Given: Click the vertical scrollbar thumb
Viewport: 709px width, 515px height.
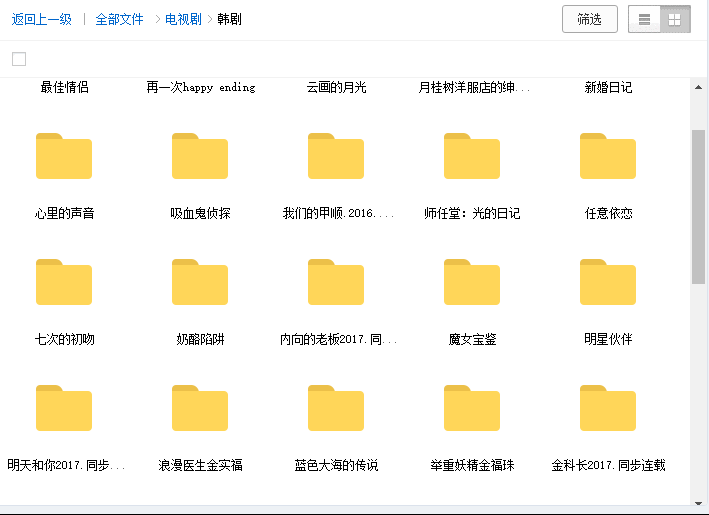Looking at the screenshot, I should point(698,205).
